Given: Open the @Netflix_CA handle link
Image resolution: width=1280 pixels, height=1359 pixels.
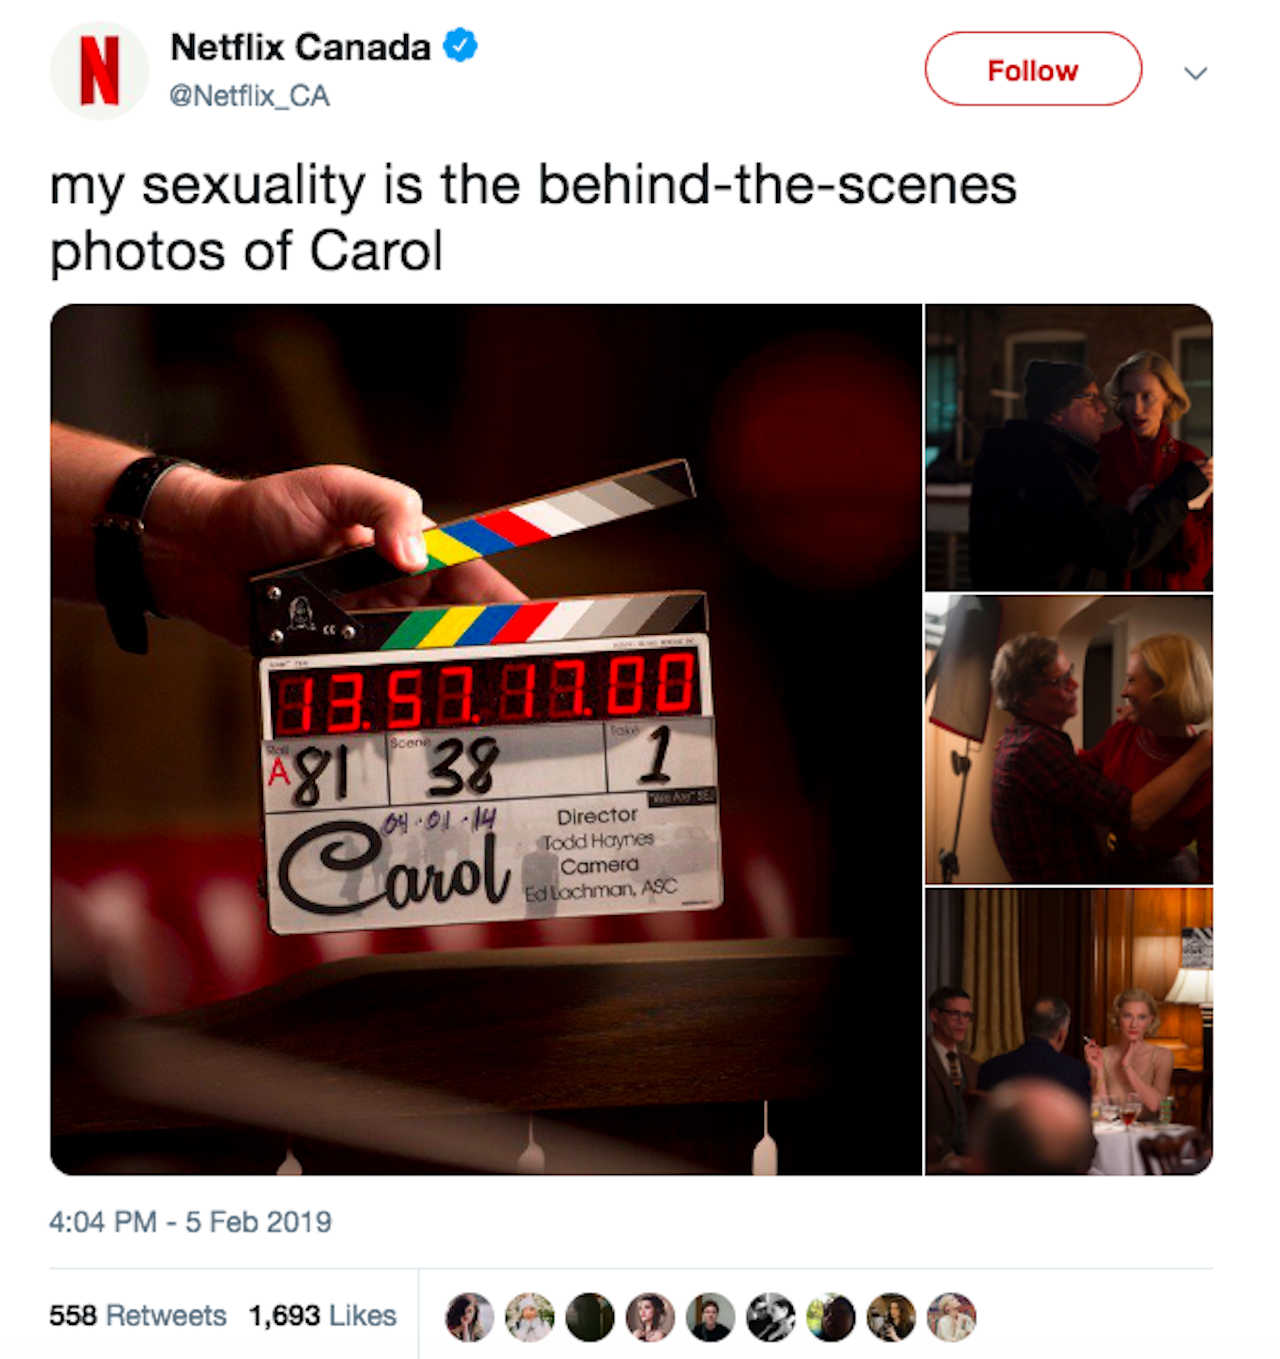Looking at the screenshot, I should coord(249,96).
